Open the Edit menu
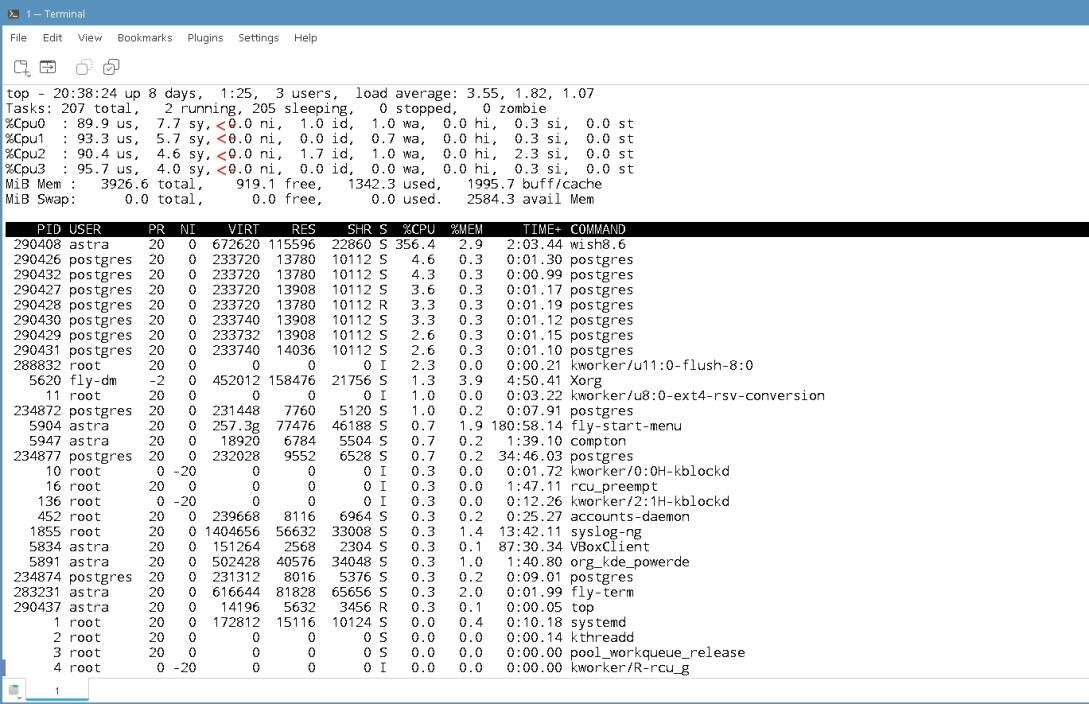 (x=52, y=38)
